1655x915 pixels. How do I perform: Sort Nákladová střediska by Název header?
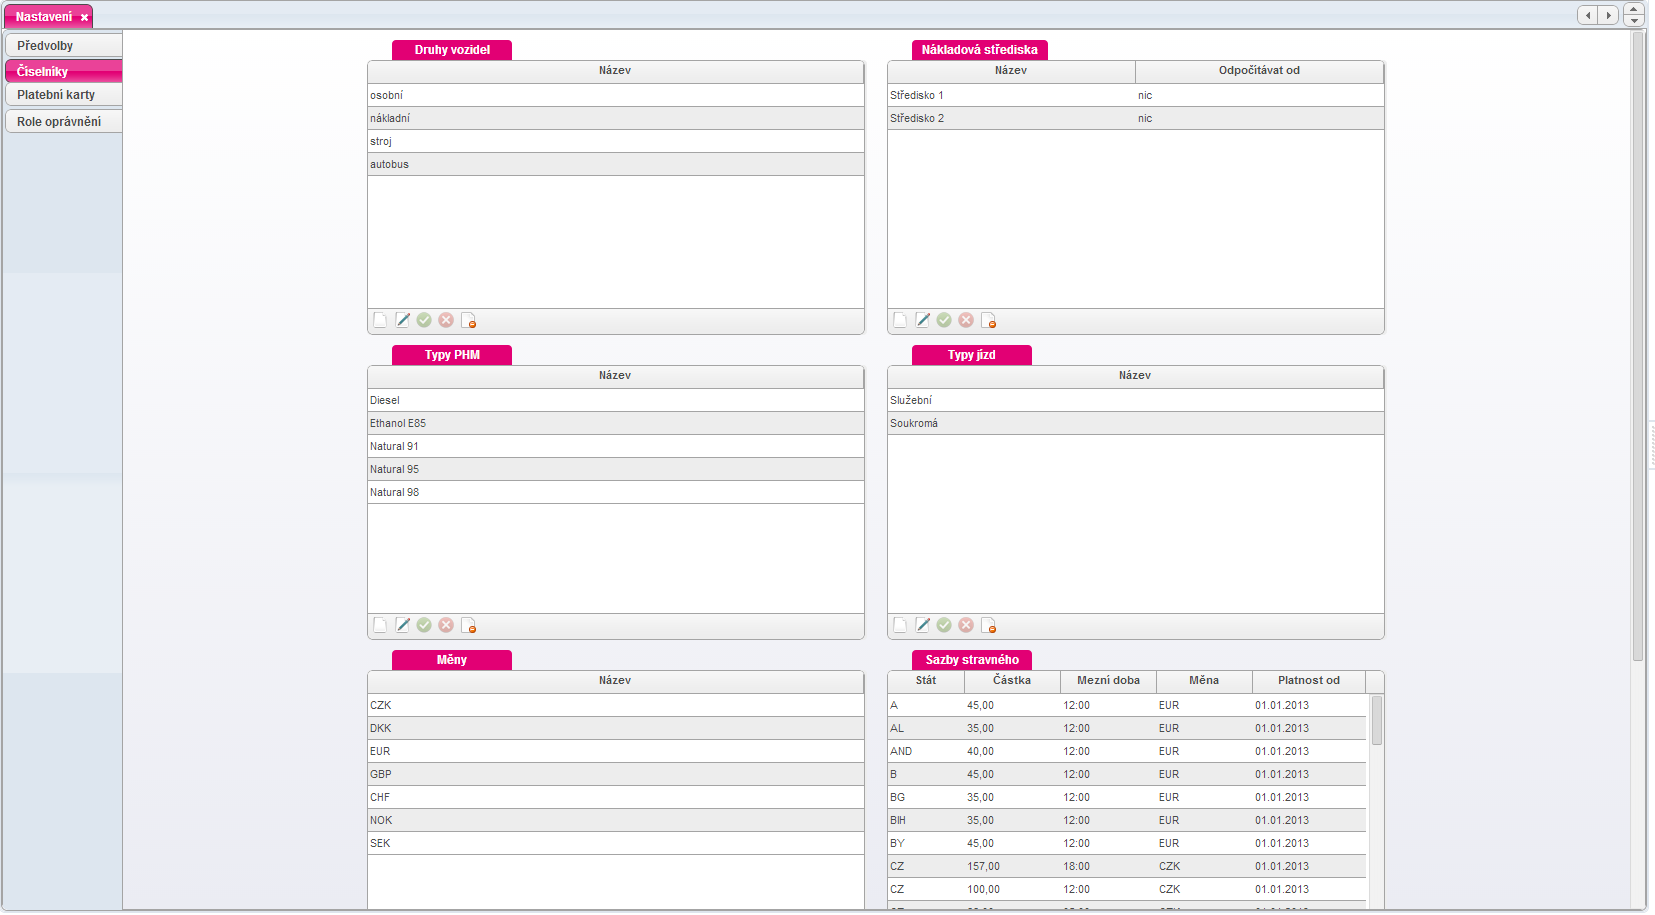click(x=1011, y=71)
